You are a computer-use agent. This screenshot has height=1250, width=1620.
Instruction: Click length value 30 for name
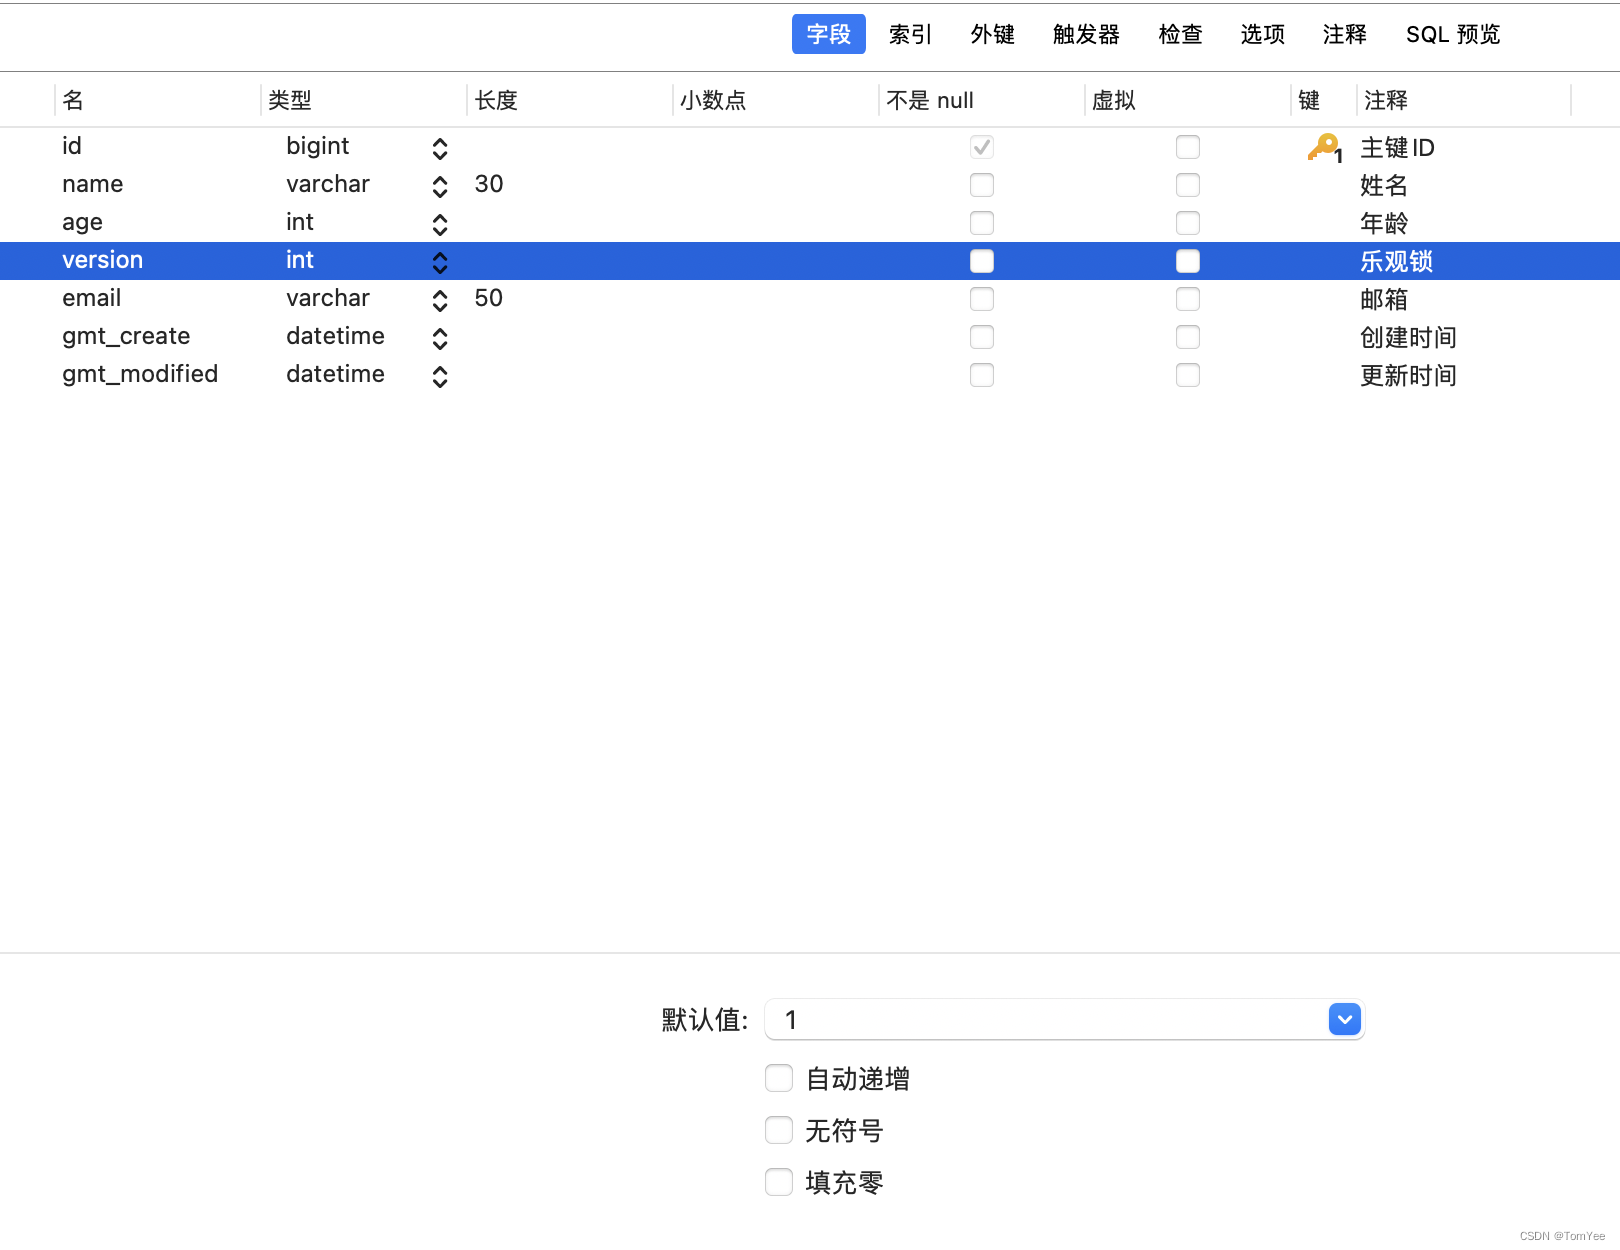pos(489,184)
